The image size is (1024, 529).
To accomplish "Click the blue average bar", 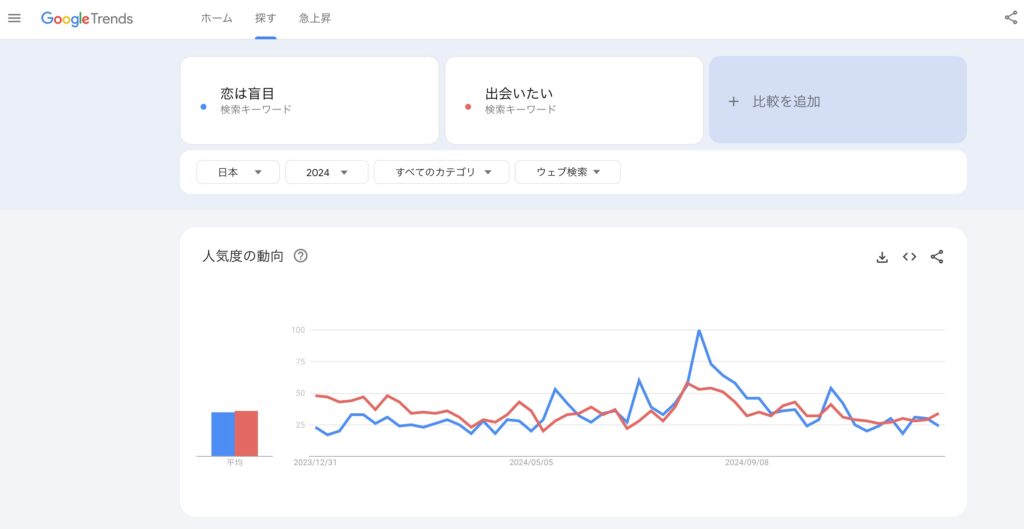I will (x=222, y=434).
